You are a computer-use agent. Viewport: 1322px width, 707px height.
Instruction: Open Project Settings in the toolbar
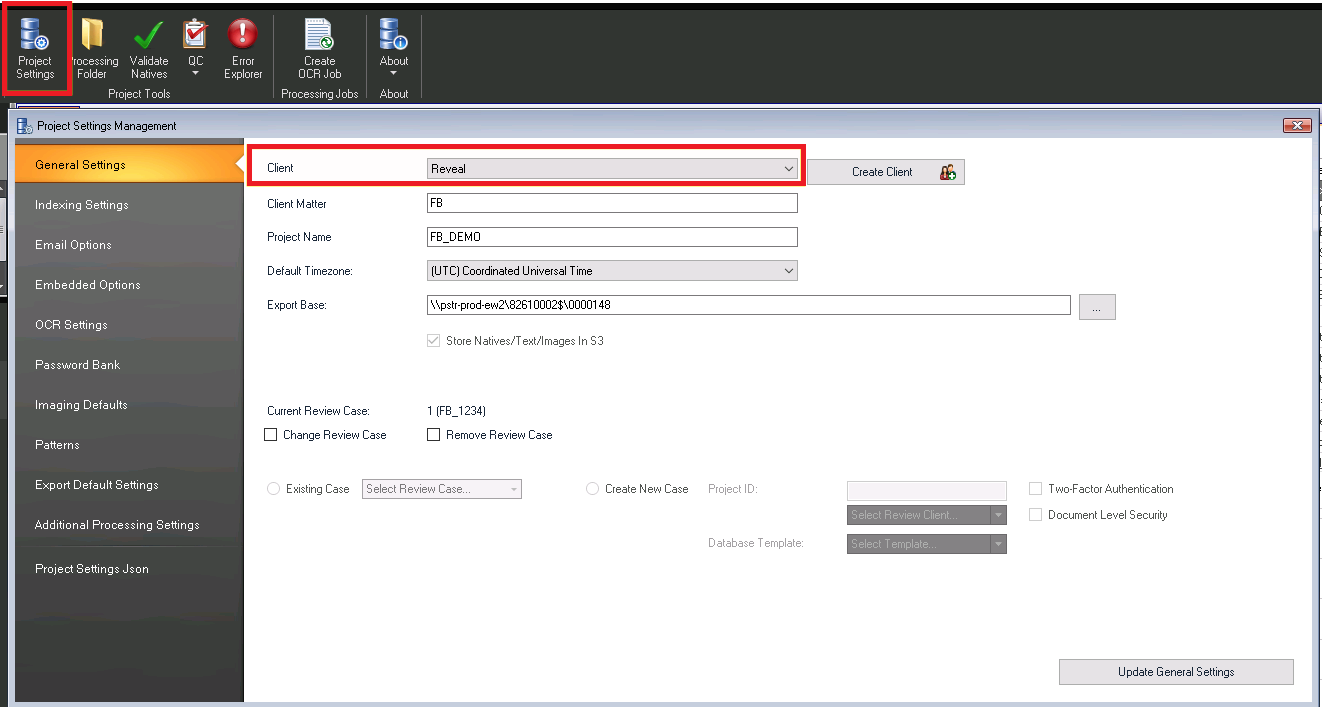coord(36,50)
